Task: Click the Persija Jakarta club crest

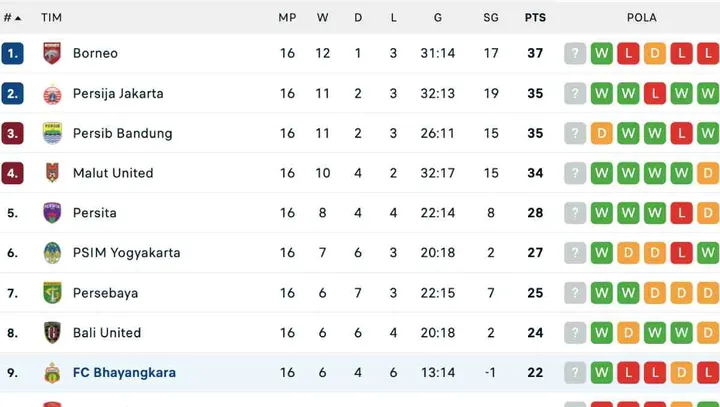Action: pos(52,93)
